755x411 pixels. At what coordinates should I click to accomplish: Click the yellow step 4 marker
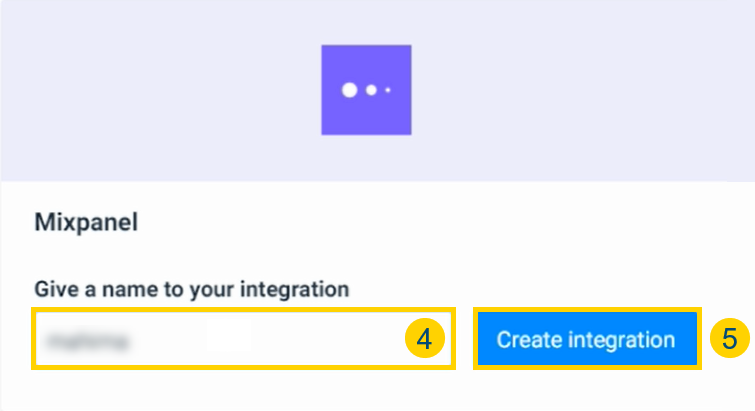click(424, 339)
